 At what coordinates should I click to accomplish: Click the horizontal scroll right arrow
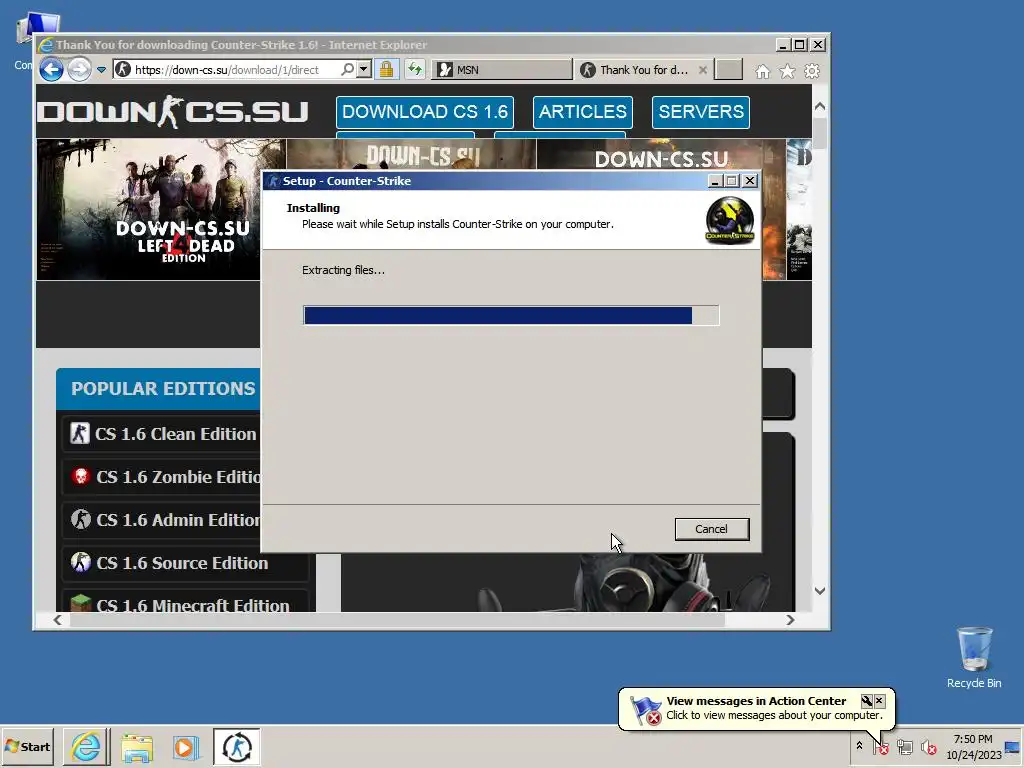(x=790, y=620)
